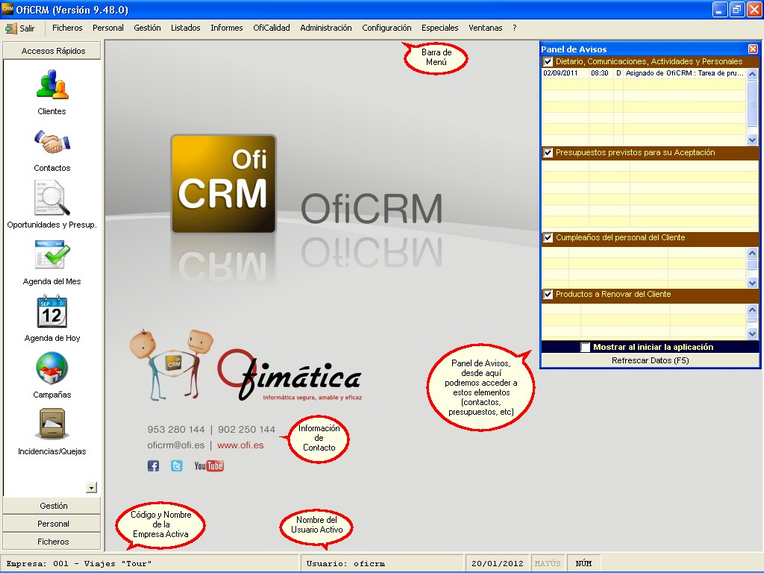Click the Dietario list scrollbar thumb
This screenshot has height=573, width=764.
point(752,104)
